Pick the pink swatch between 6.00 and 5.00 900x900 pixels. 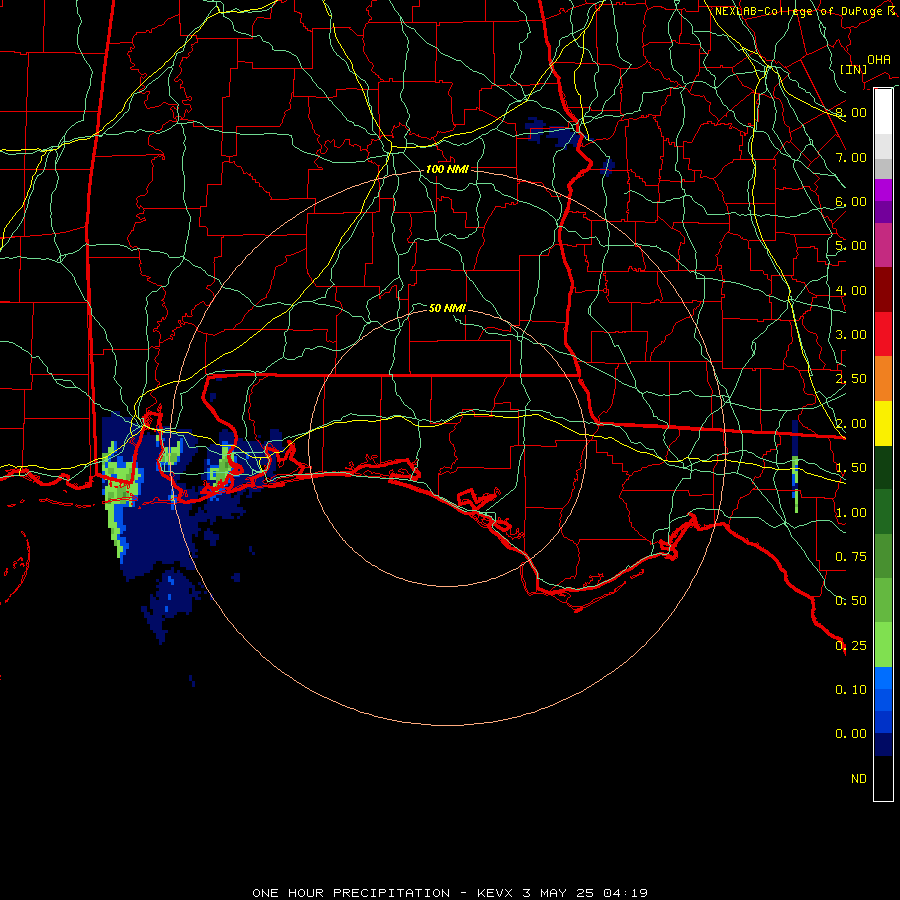coord(883,245)
